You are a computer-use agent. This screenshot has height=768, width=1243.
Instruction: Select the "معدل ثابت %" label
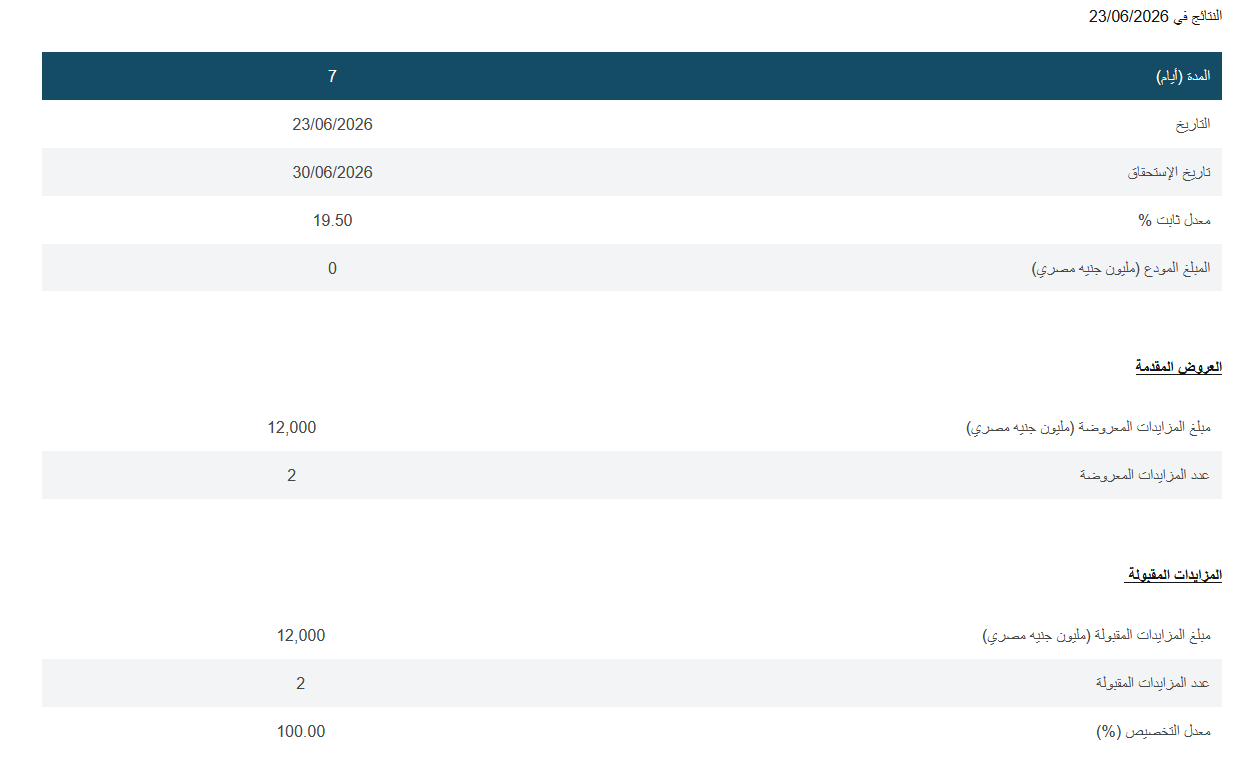coord(1172,220)
